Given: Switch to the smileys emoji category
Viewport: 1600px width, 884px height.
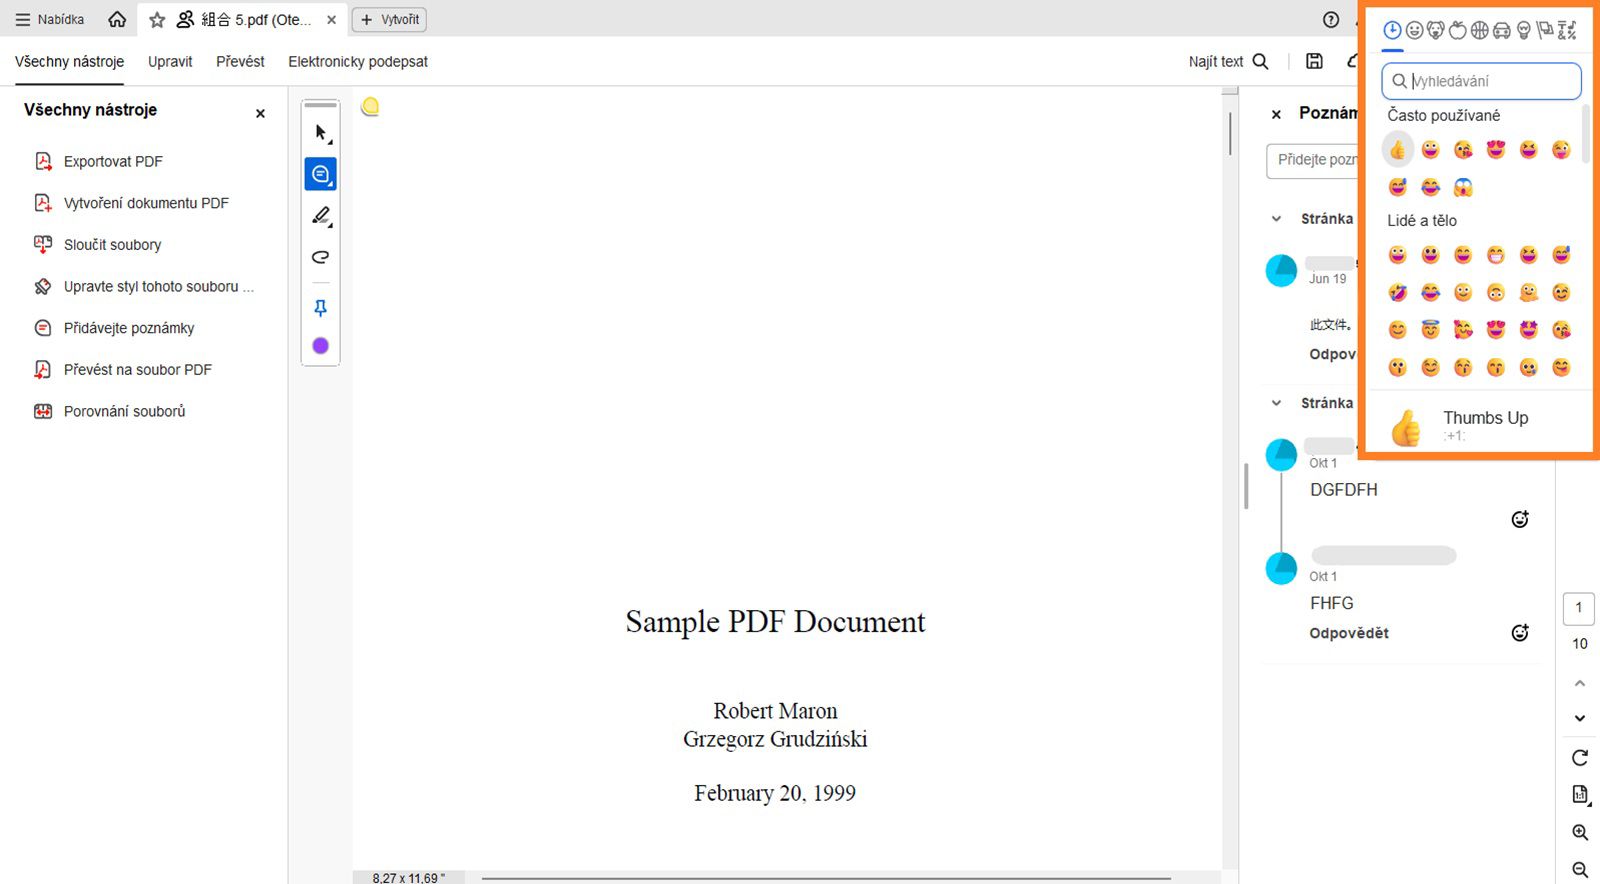Looking at the screenshot, I should [x=1414, y=30].
